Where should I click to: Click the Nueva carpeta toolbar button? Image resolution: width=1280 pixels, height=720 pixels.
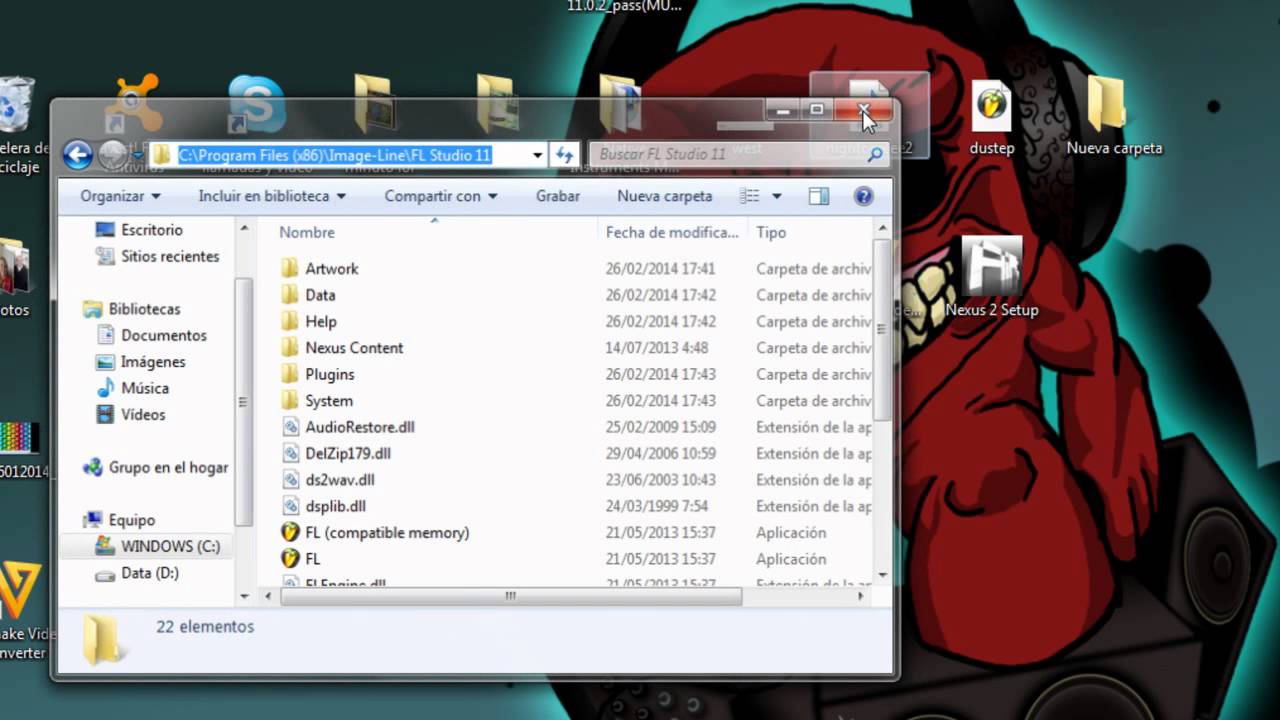665,196
